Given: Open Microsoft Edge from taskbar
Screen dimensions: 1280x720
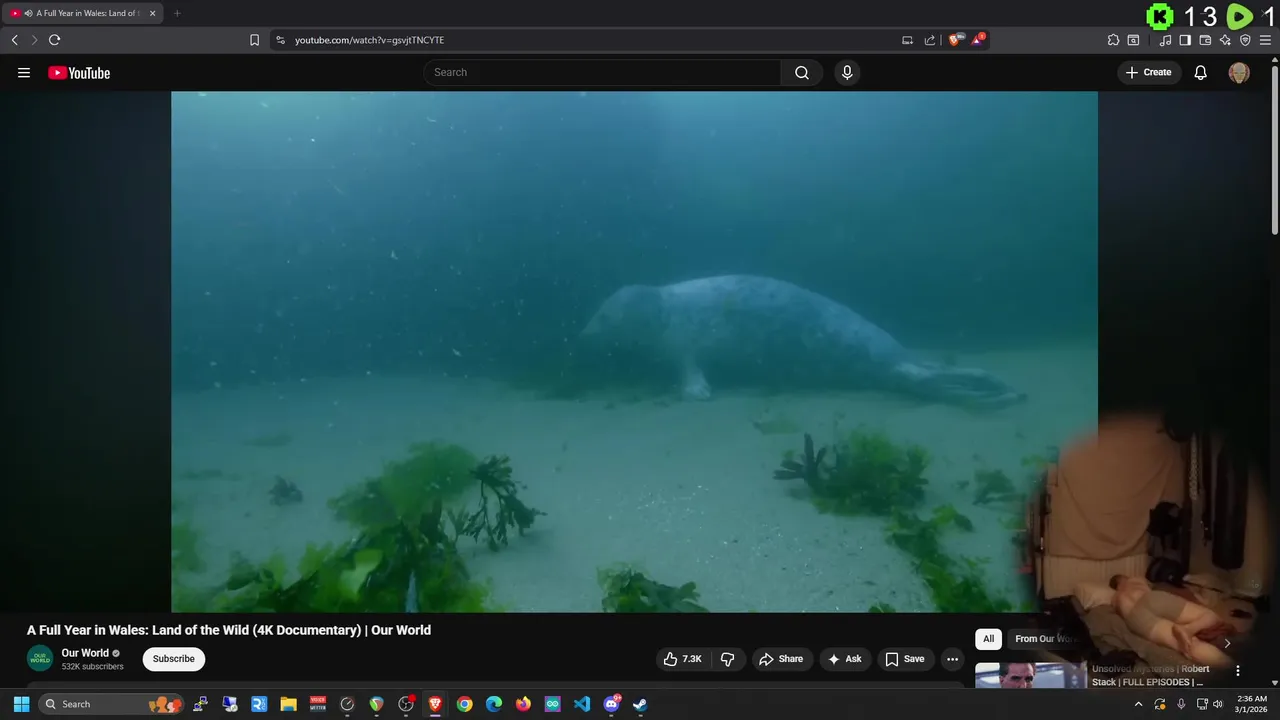Looking at the screenshot, I should coord(494,704).
